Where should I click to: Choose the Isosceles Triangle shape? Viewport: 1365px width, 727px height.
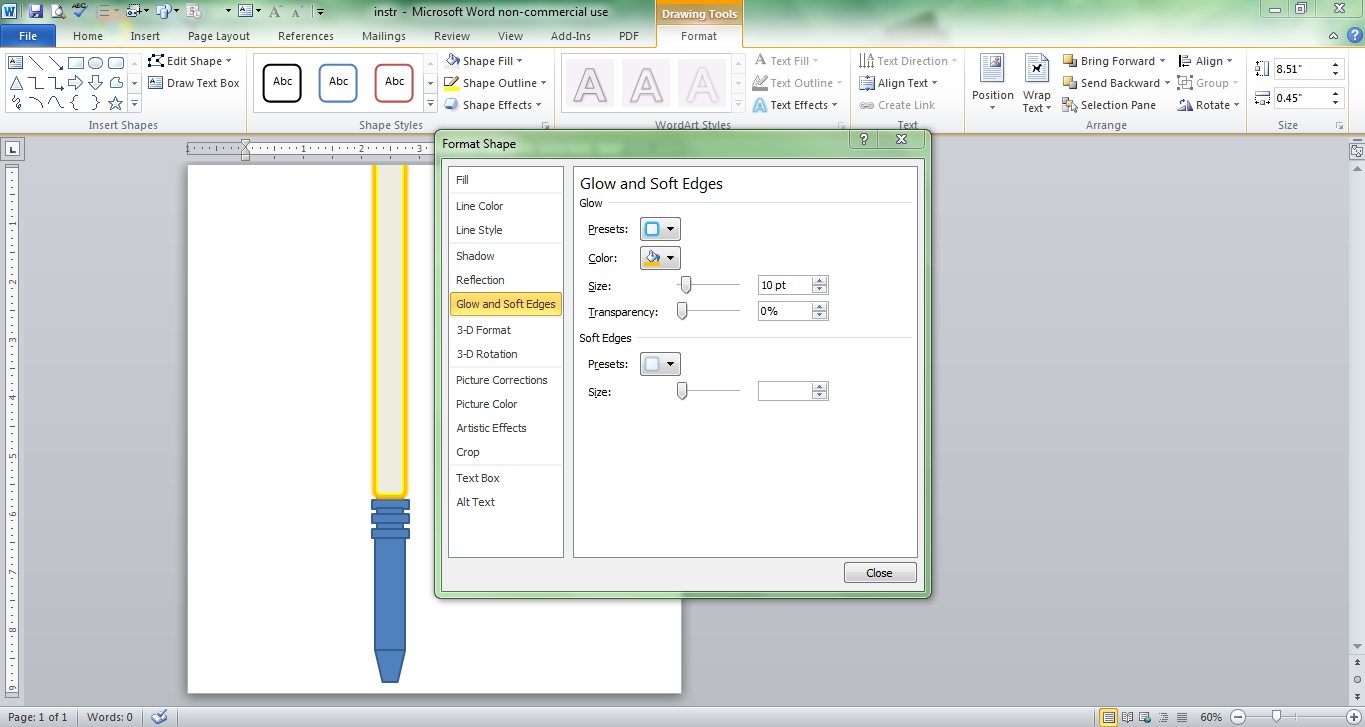(x=16, y=82)
